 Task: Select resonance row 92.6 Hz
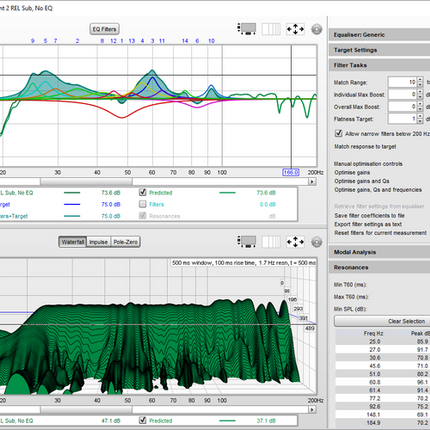382,407
